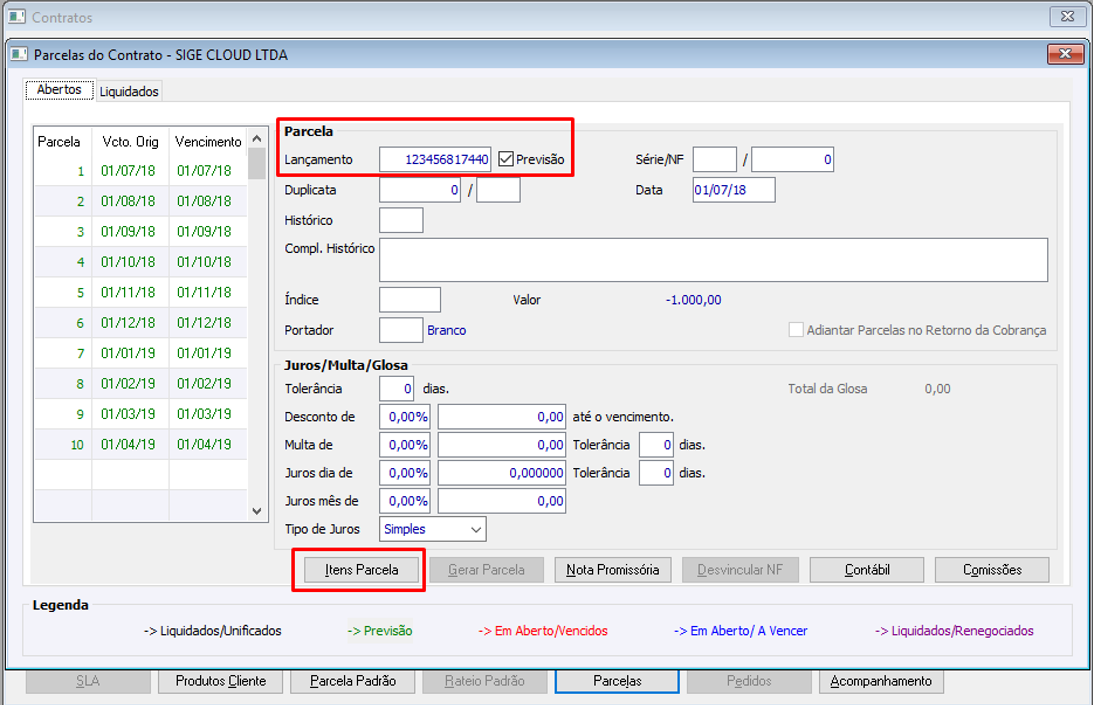Image resolution: width=1093 pixels, height=705 pixels.
Task: Click the Juros mês de percentage field
Action: pos(405,501)
